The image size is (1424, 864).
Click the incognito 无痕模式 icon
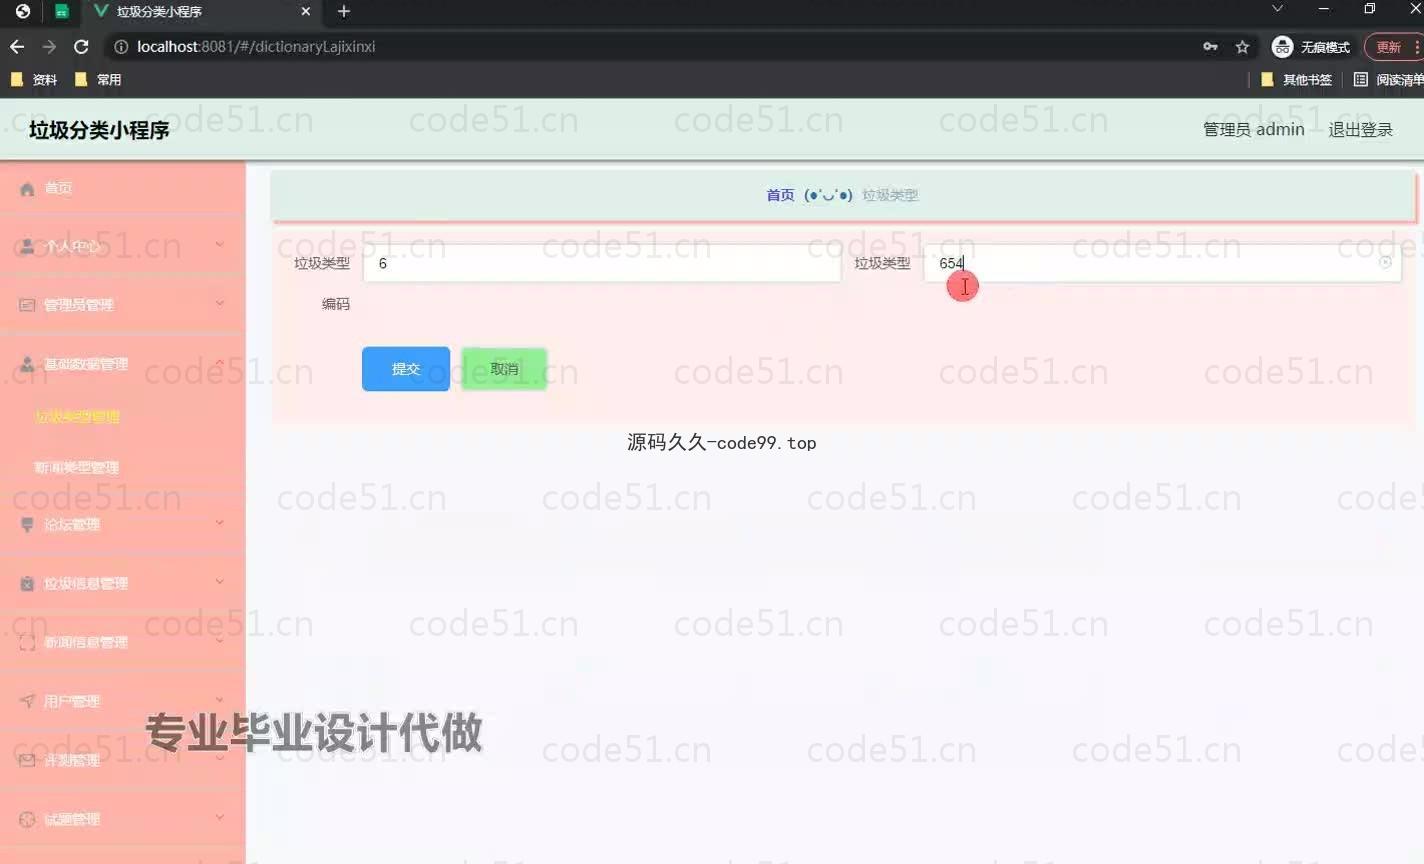[x=1282, y=47]
